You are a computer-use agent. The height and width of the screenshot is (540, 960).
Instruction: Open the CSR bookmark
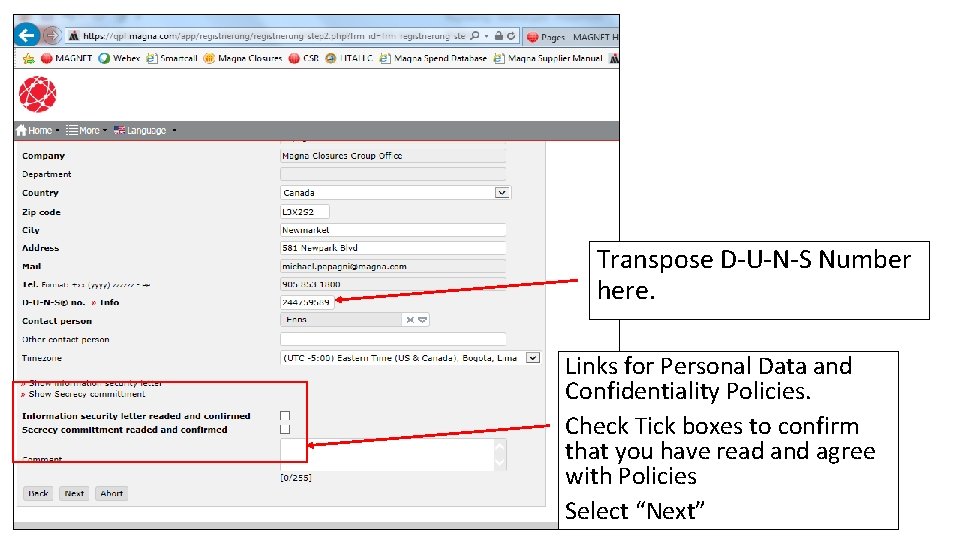(304, 59)
